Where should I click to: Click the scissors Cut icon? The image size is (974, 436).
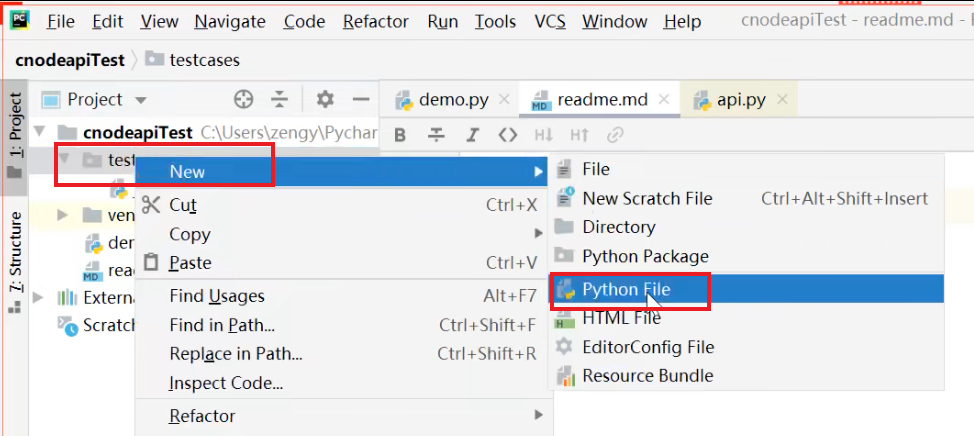click(151, 204)
